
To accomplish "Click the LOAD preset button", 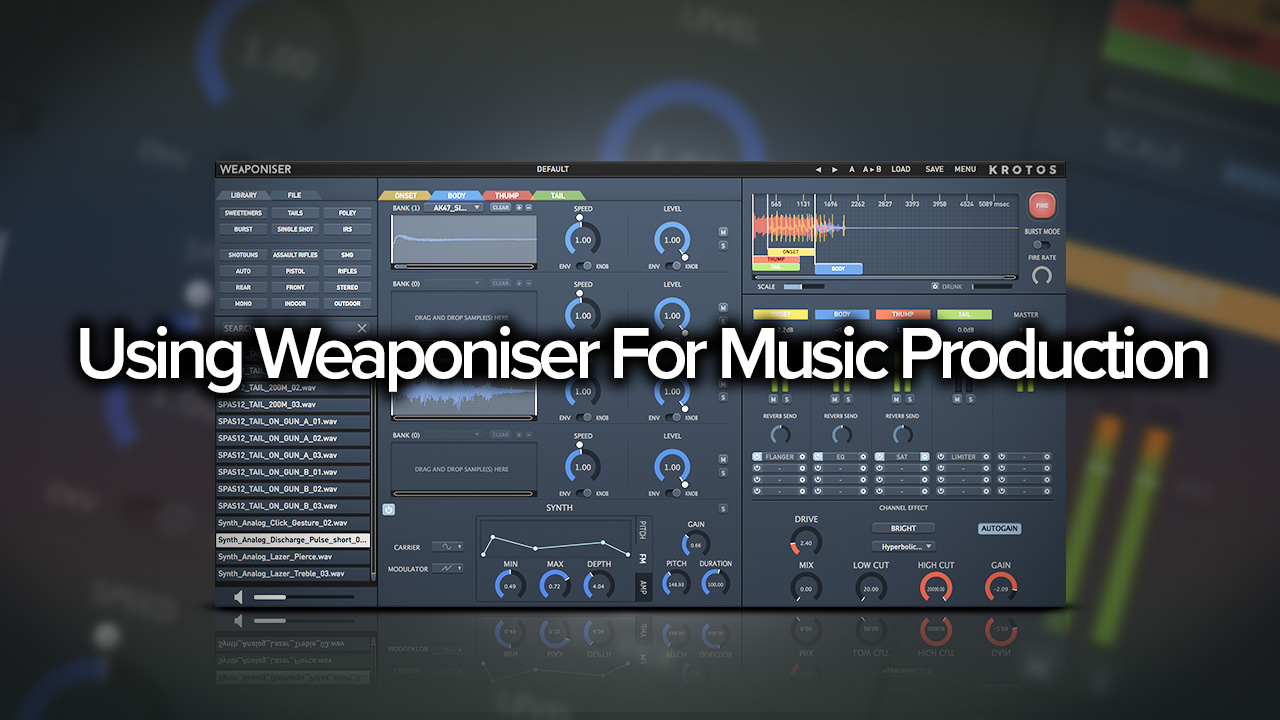I will (901, 169).
